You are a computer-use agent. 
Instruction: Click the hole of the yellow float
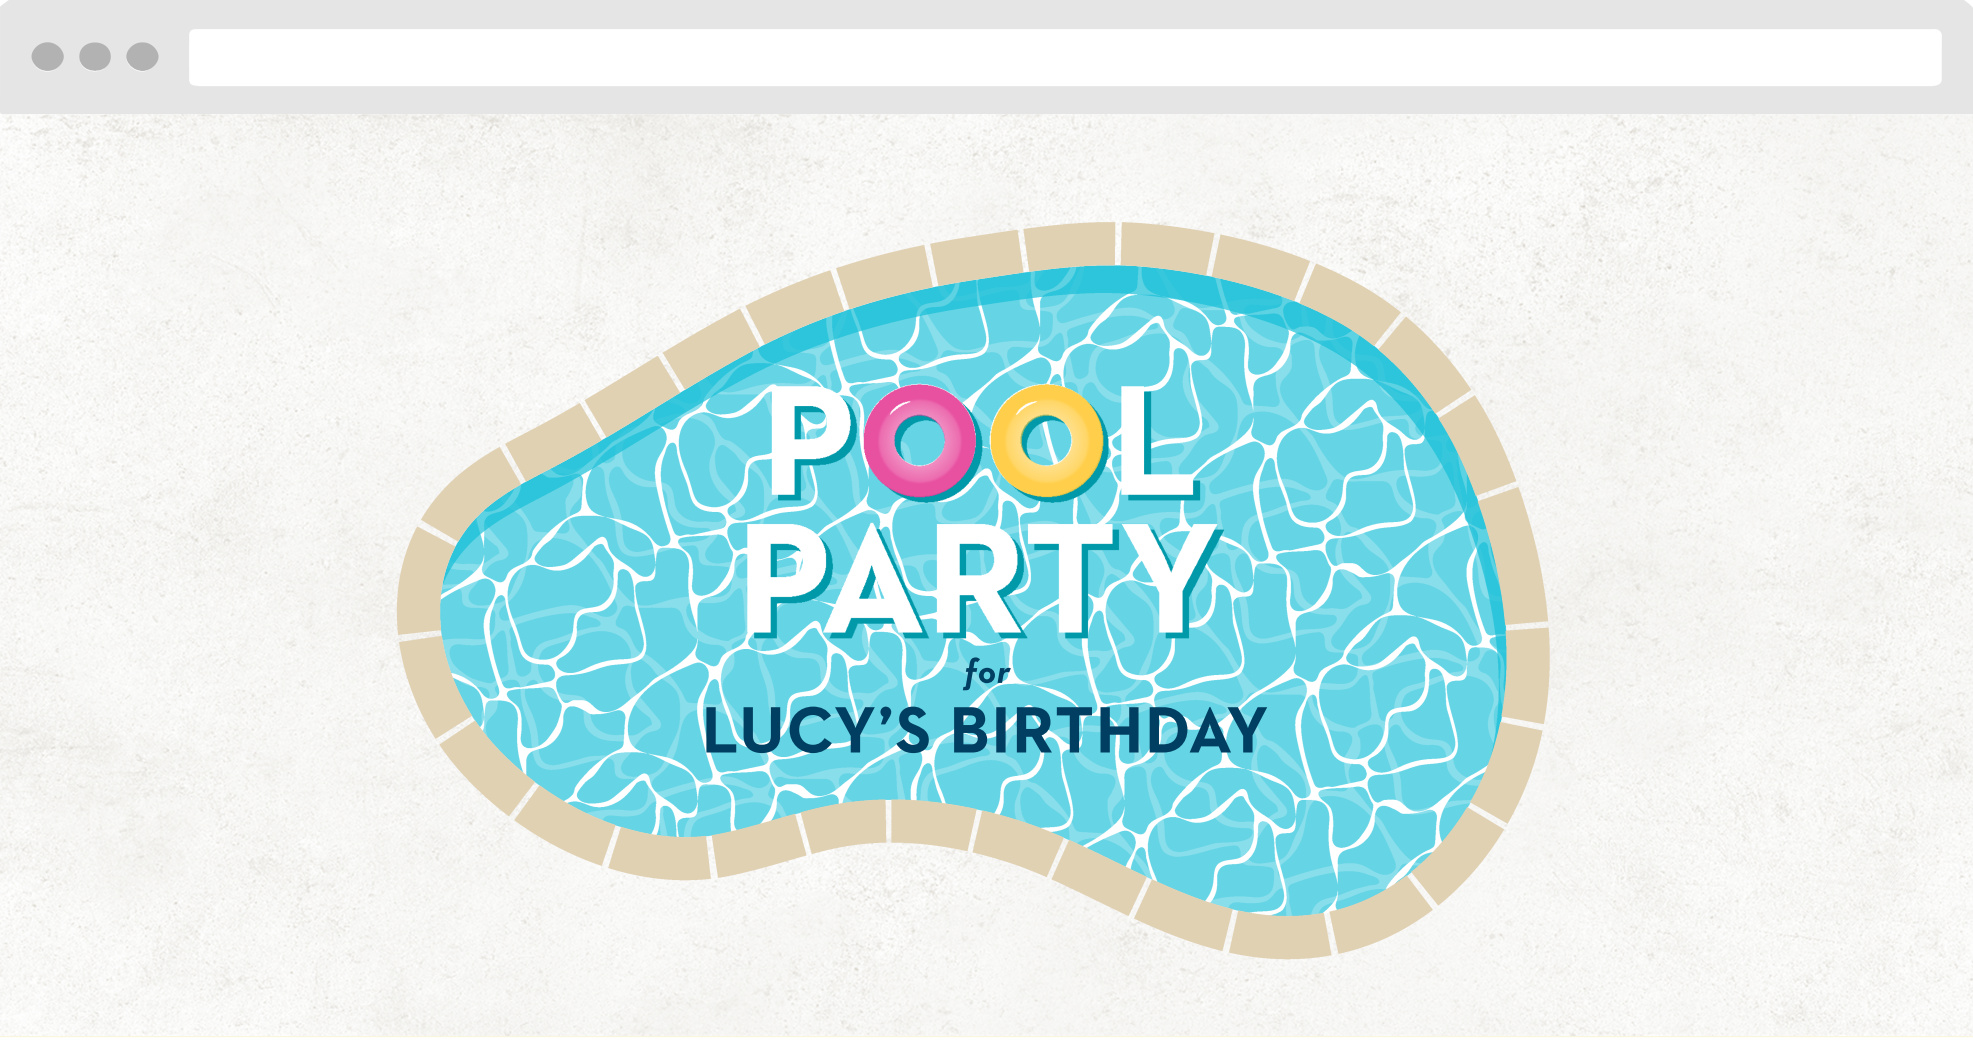[1047, 440]
